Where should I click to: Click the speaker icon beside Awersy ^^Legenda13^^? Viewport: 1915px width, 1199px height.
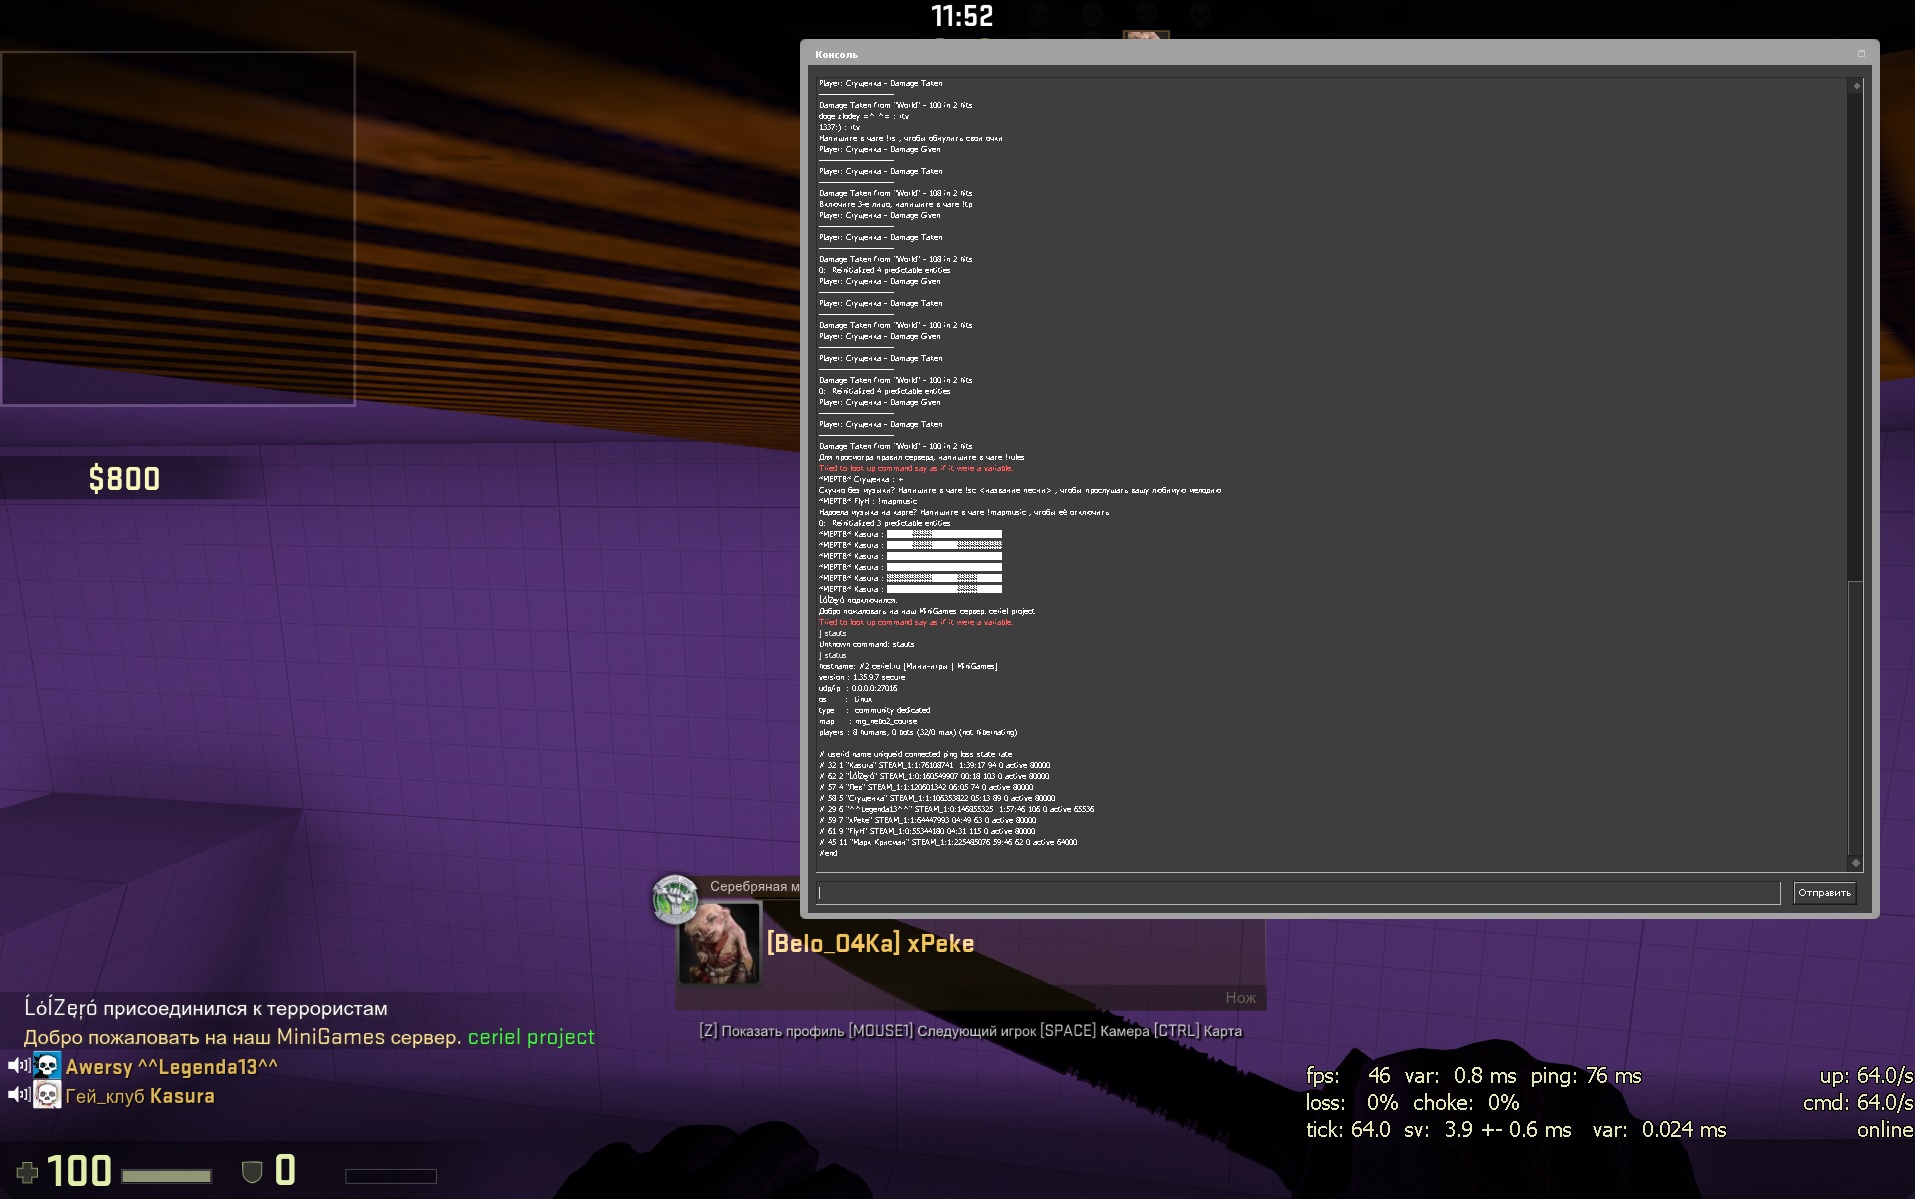click(x=18, y=1066)
